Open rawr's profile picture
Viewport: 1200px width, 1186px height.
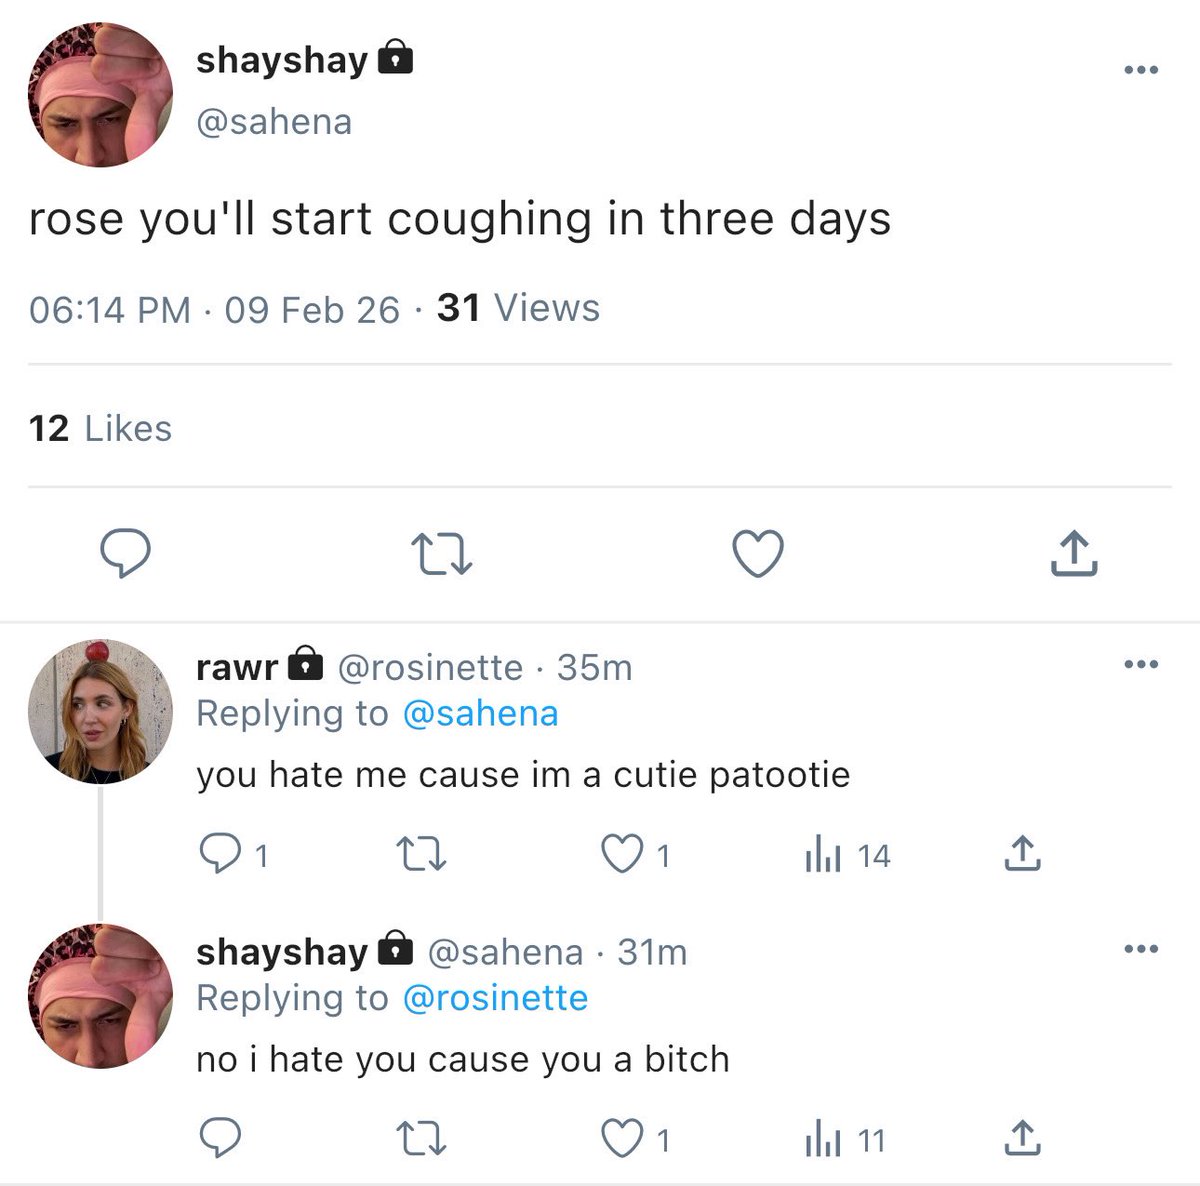coord(100,711)
